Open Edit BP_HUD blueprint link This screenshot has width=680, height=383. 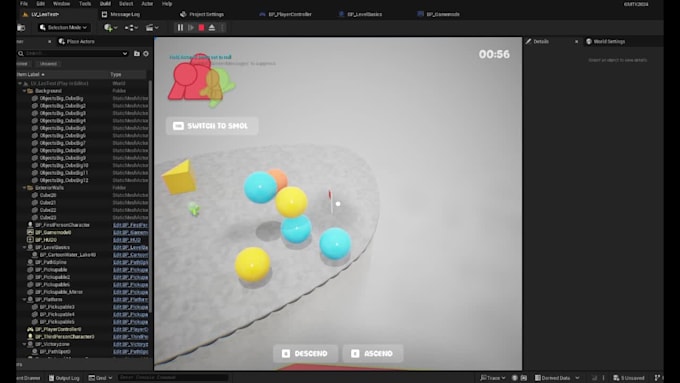[x=127, y=240]
